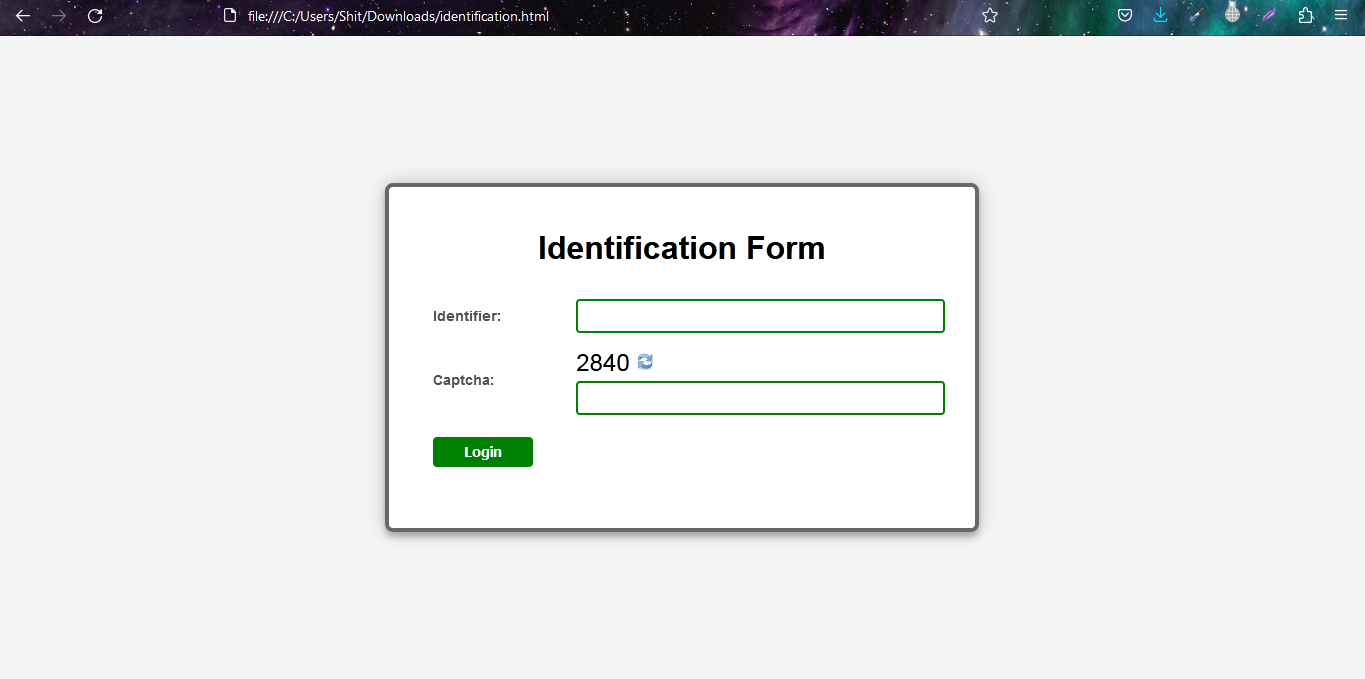Screen dimensions: 1365x679
Task: Focus the Identifier input field
Action: [x=760, y=316]
